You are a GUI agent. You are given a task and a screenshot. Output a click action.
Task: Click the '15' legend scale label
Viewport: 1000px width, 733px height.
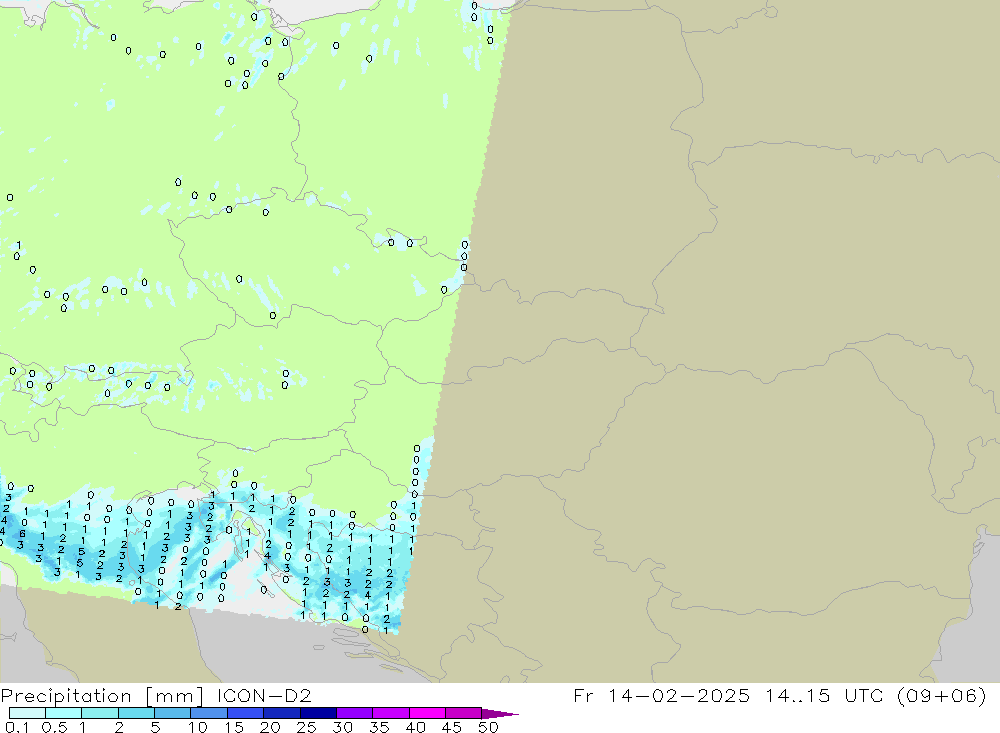(234, 727)
